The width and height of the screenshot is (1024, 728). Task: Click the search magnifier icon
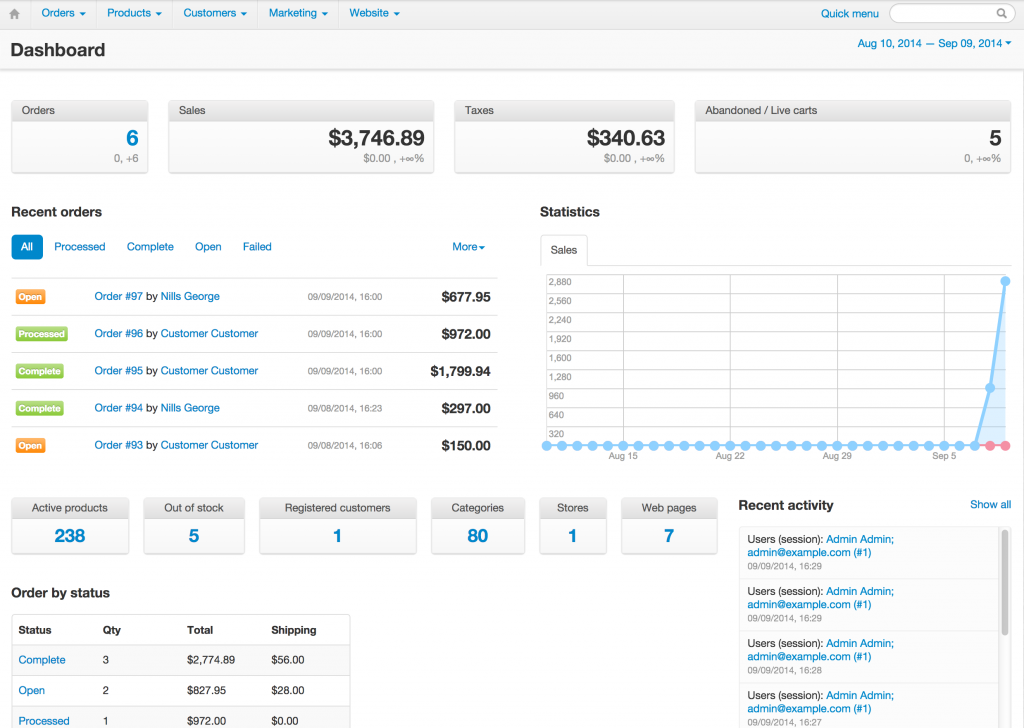[1001, 14]
